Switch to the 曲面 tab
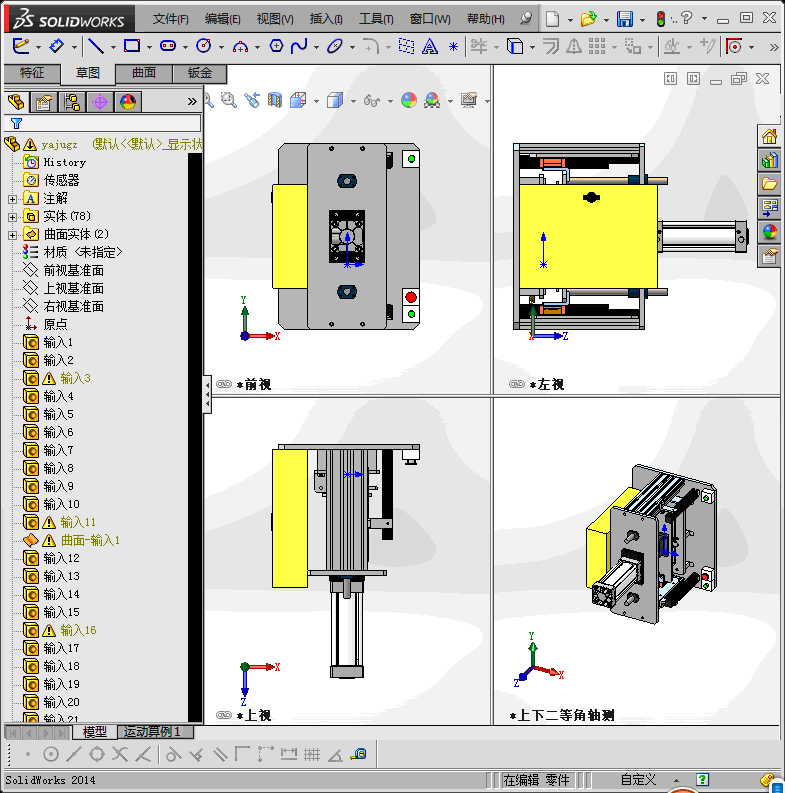The image size is (785, 793). pos(144,73)
